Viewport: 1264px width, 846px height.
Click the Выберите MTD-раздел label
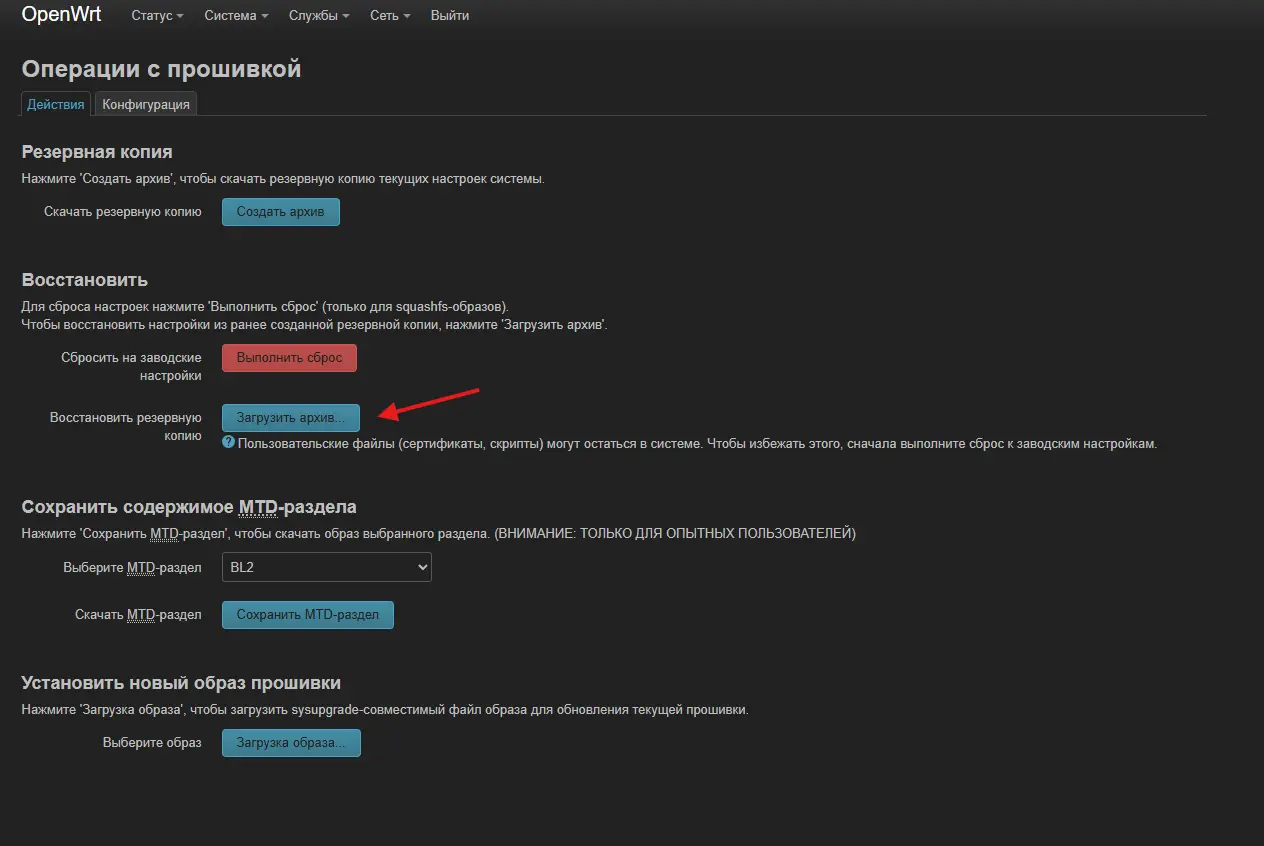pyautogui.click(x=132, y=568)
